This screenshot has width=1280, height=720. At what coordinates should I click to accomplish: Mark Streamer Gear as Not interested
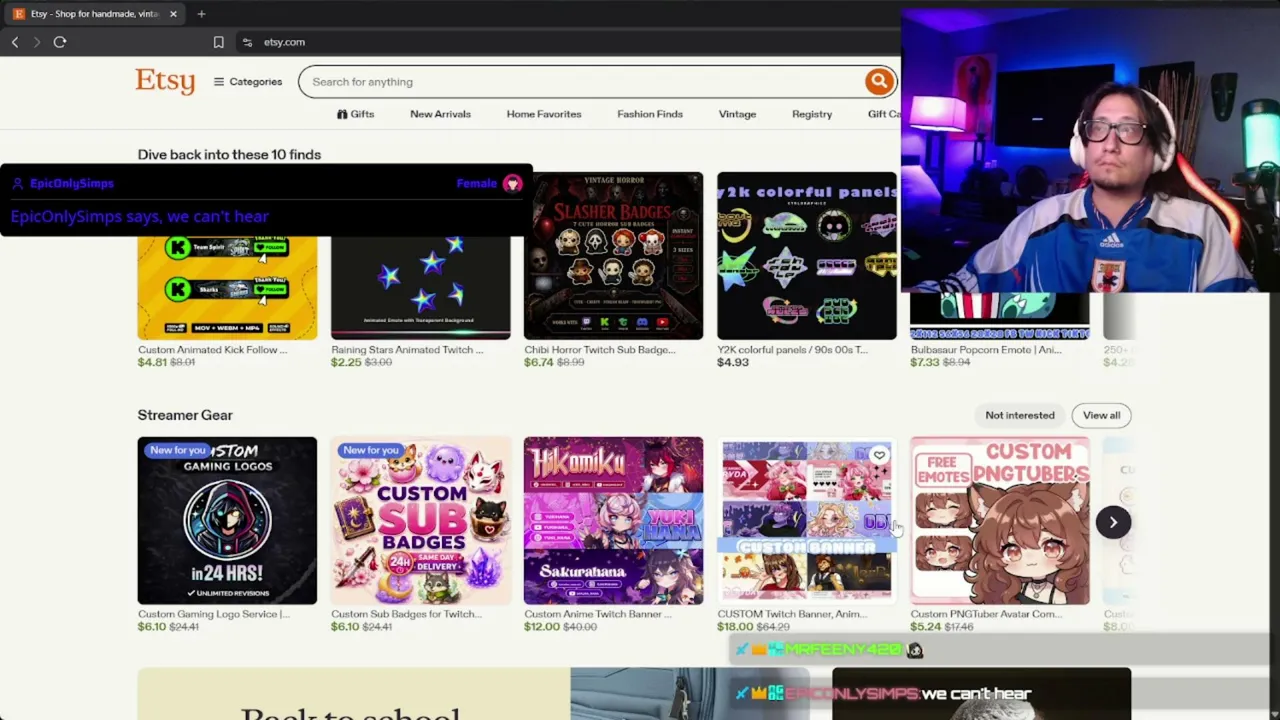point(1020,415)
